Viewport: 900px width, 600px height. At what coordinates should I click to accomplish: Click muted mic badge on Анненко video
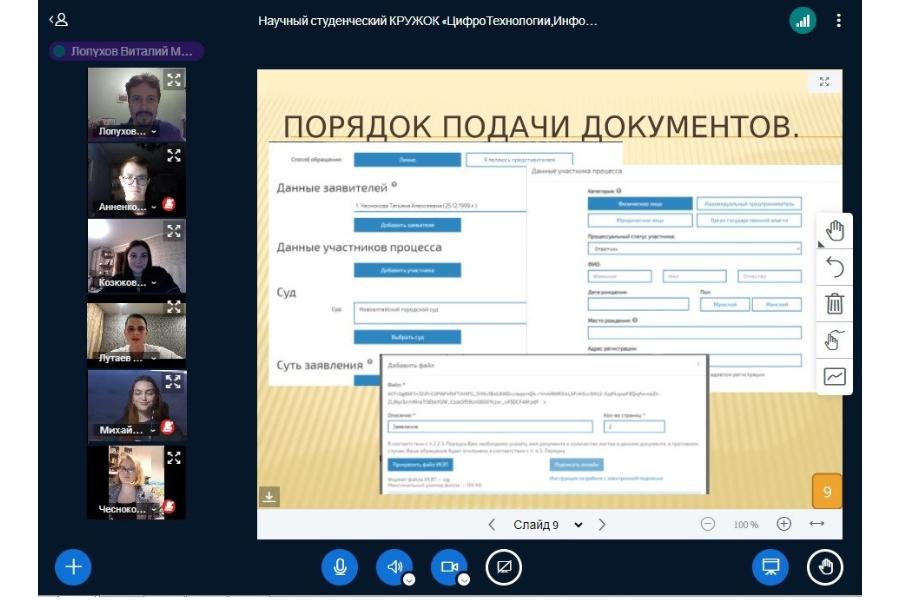point(169,203)
